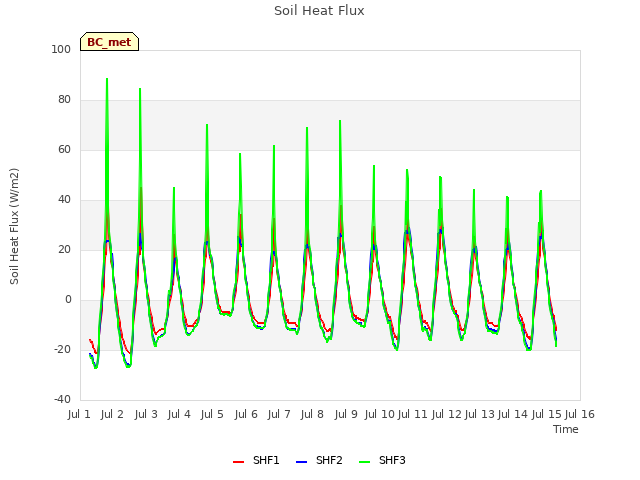Click the green SHF3 legend color marker

click(x=364, y=462)
